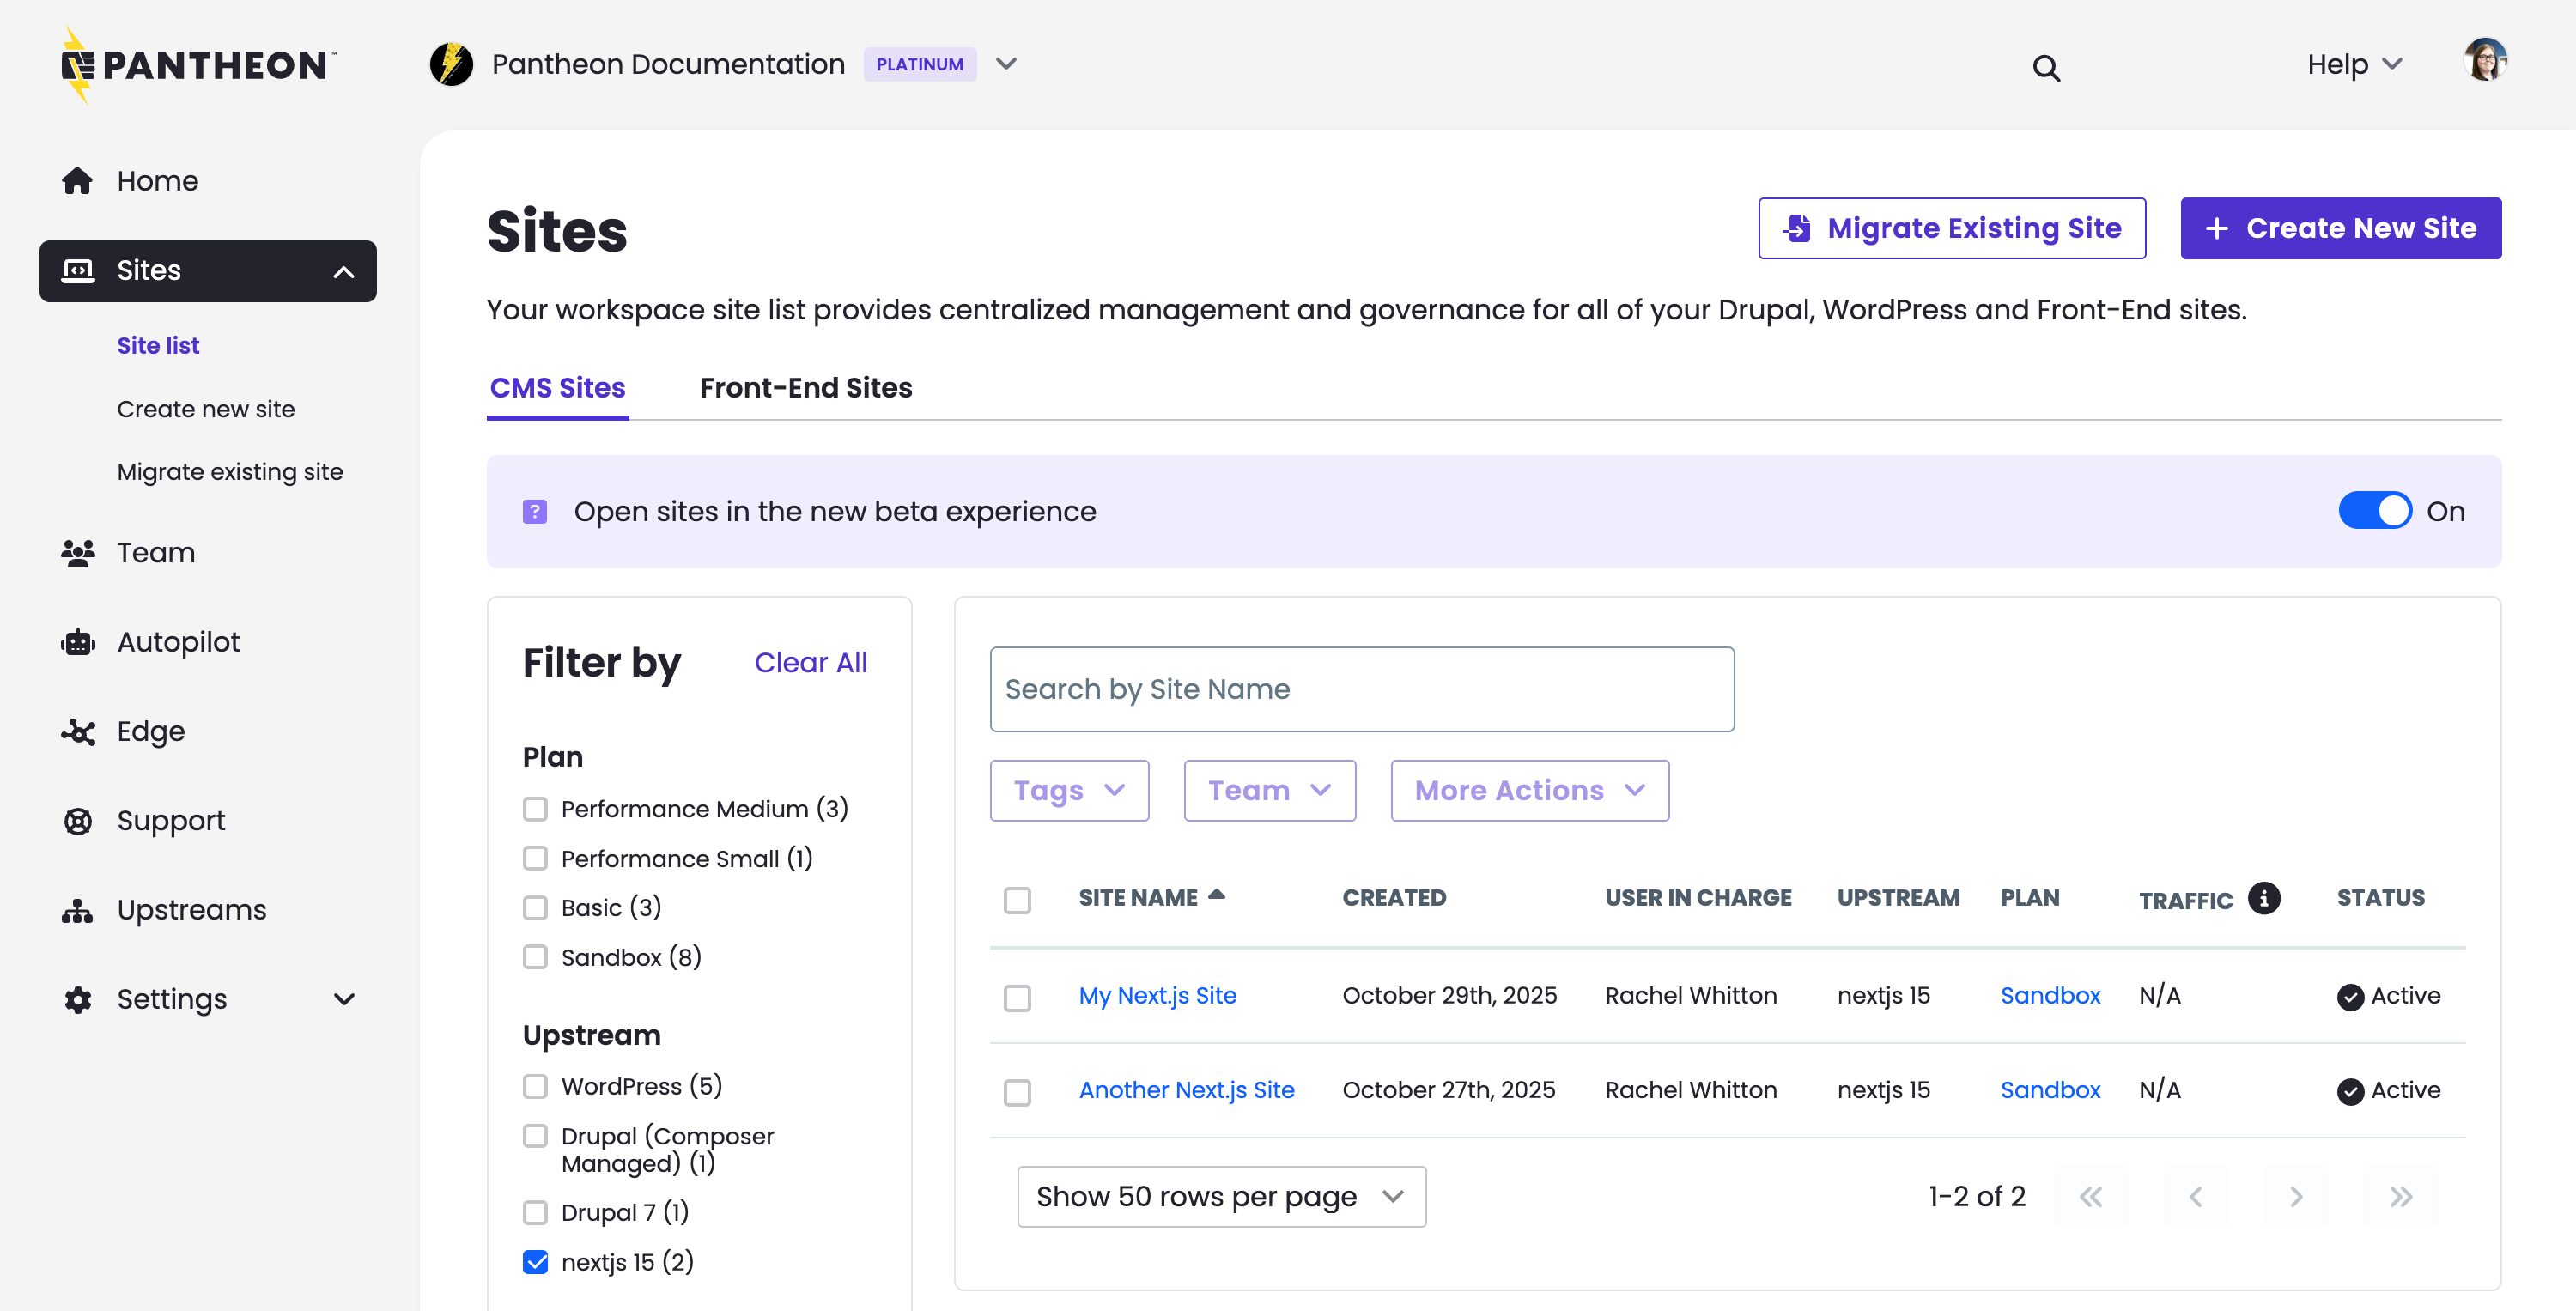Open My Next.js Site link

pos(1157,995)
